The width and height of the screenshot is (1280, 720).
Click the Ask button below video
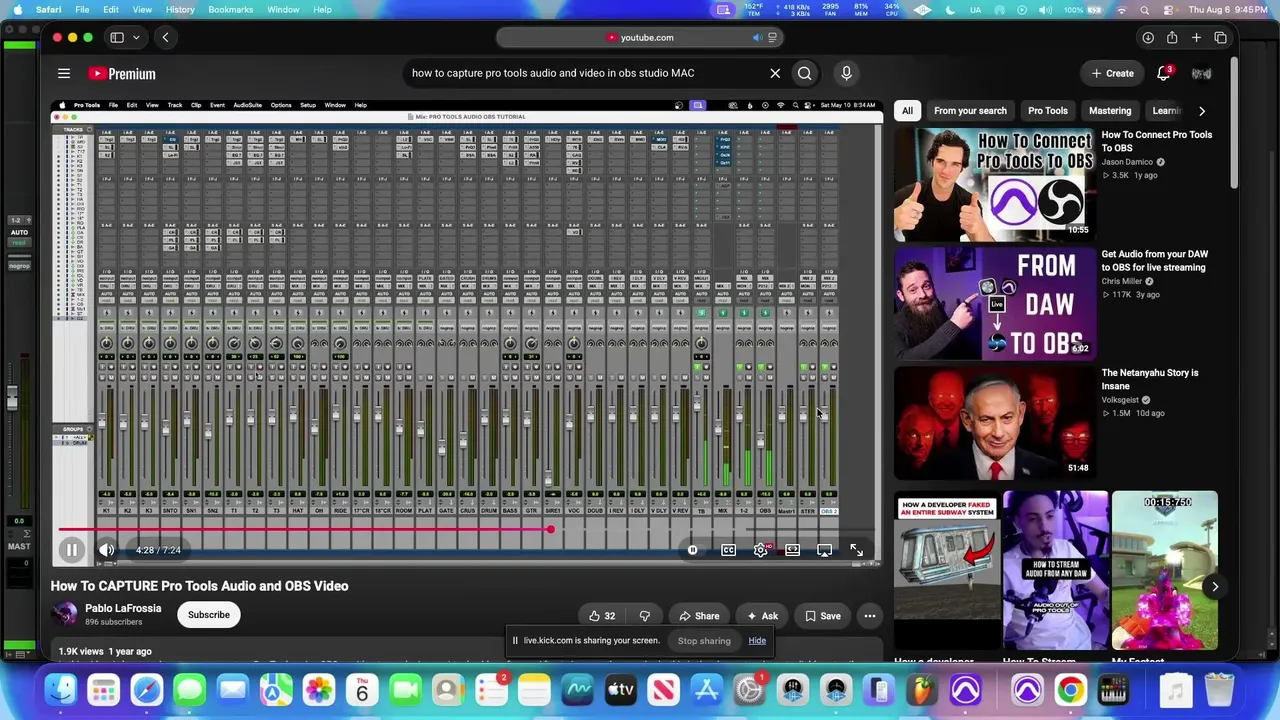[x=762, y=616]
